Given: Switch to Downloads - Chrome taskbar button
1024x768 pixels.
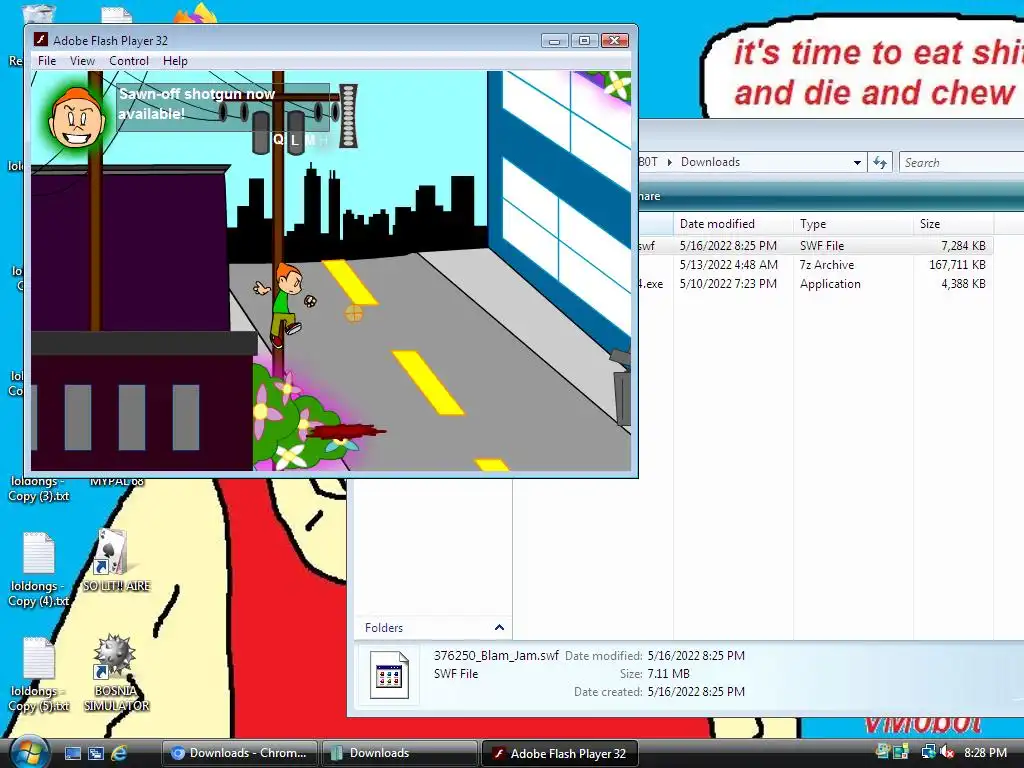Looking at the screenshot, I should (239, 753).
